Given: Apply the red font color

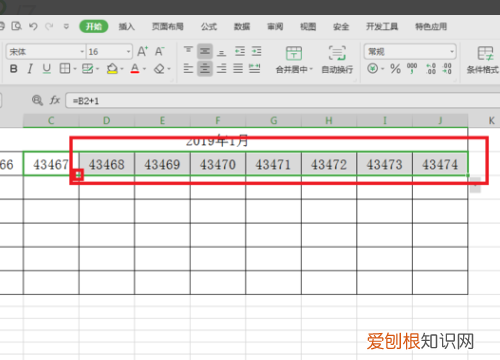Looking at the screenshot, I should (135, 69).
